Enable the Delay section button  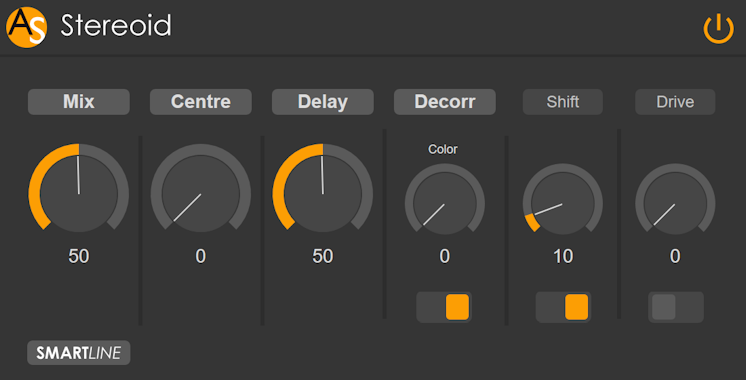pyautogui.click(x=323, y=102)
